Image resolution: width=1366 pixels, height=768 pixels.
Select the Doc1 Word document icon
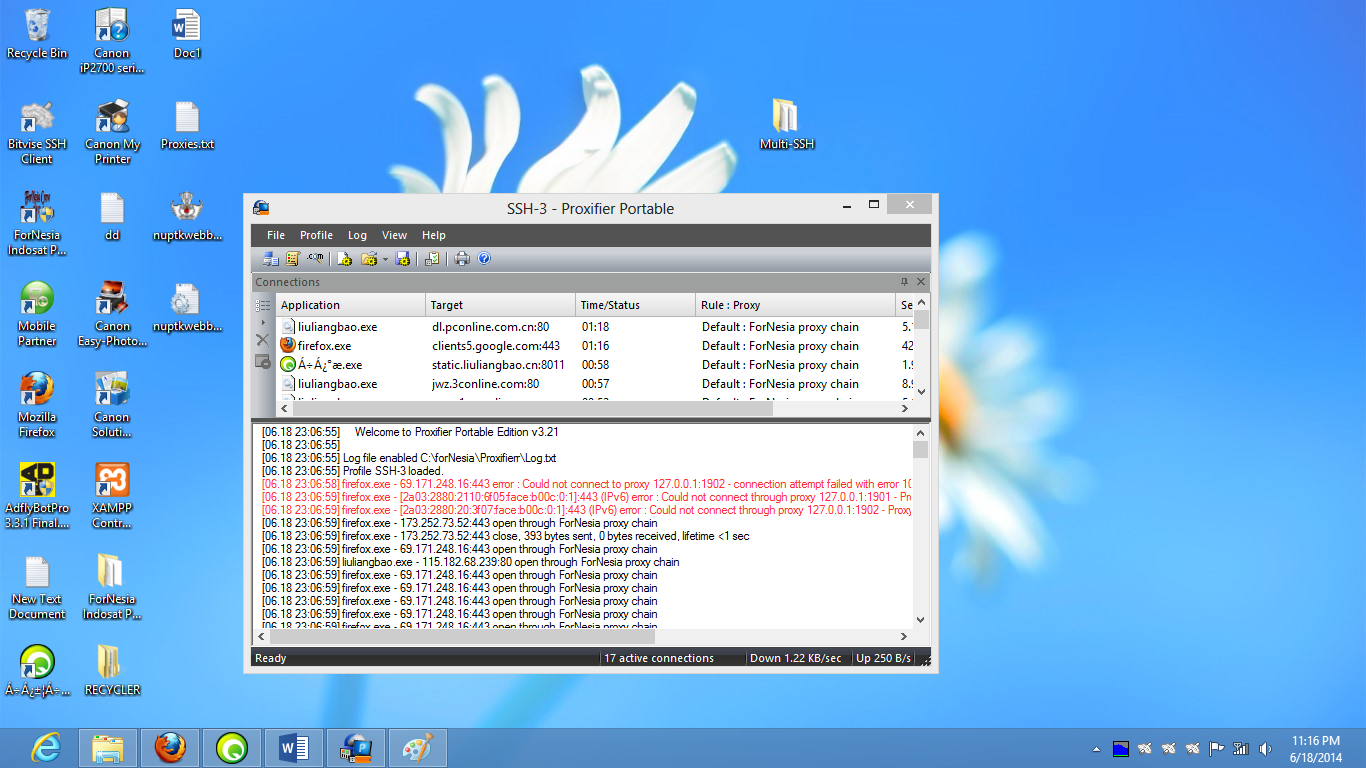pos(187,33)
